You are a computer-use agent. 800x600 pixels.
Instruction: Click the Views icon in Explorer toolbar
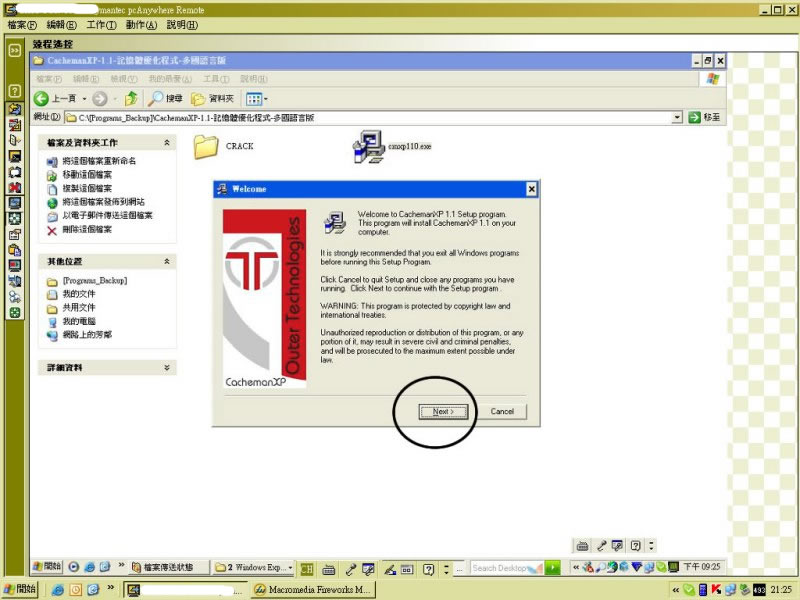(254, 98)
